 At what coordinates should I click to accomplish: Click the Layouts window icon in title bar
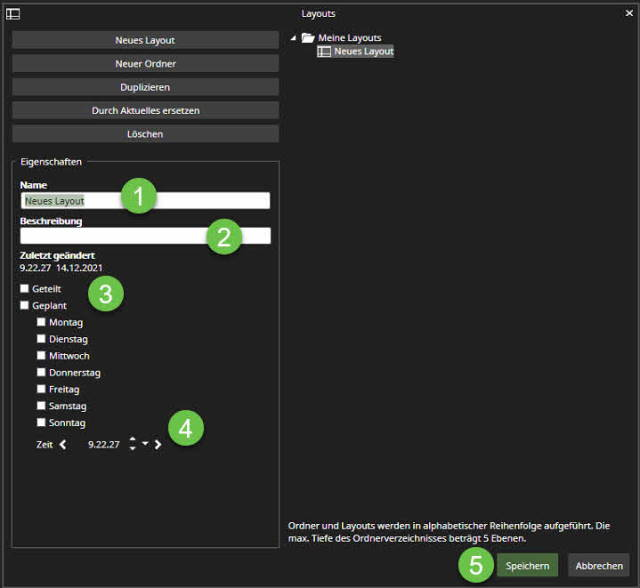pos(13,13)
